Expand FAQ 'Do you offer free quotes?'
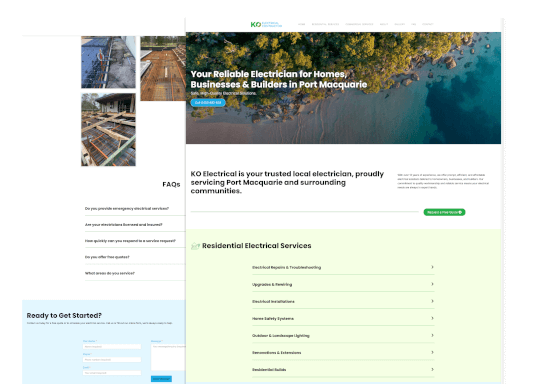Screen dimensions: 538x384 tap(135, 257)
